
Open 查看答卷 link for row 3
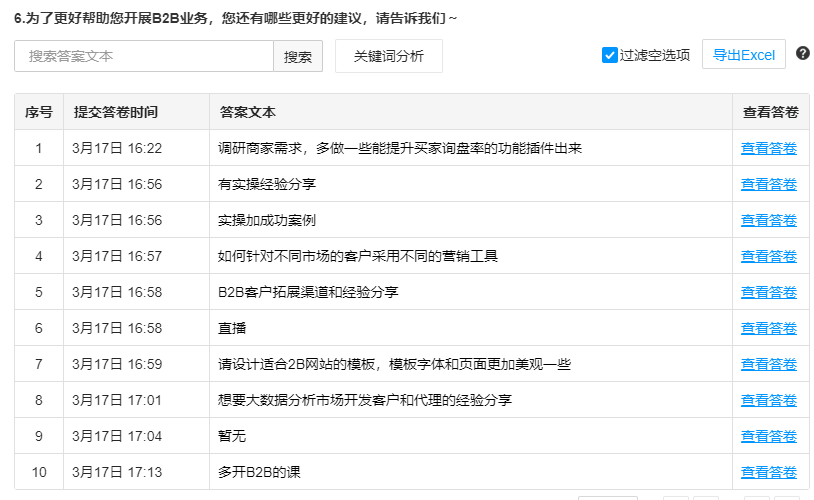point(769,220)
